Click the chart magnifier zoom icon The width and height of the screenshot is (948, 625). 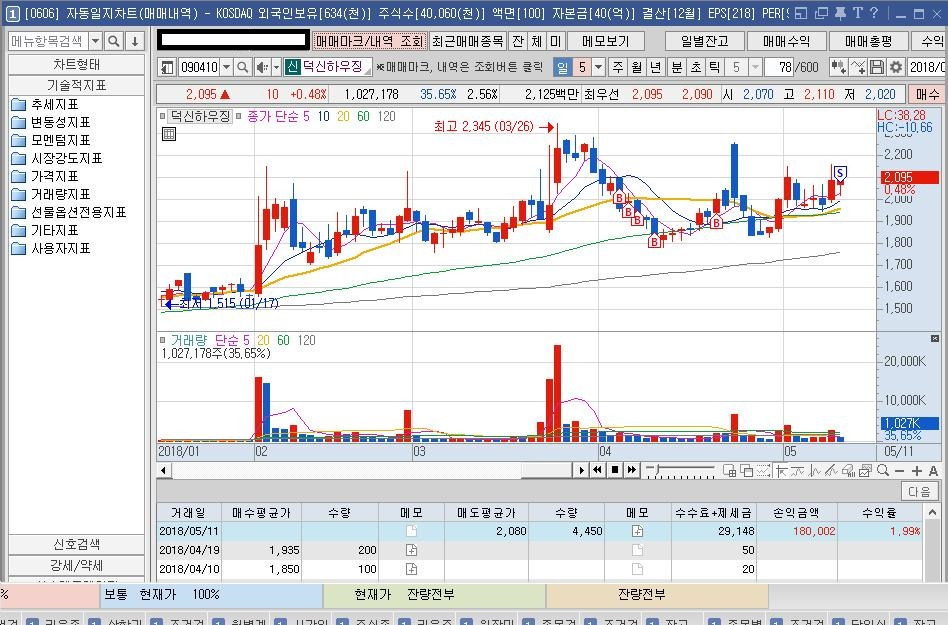[883, 470]
